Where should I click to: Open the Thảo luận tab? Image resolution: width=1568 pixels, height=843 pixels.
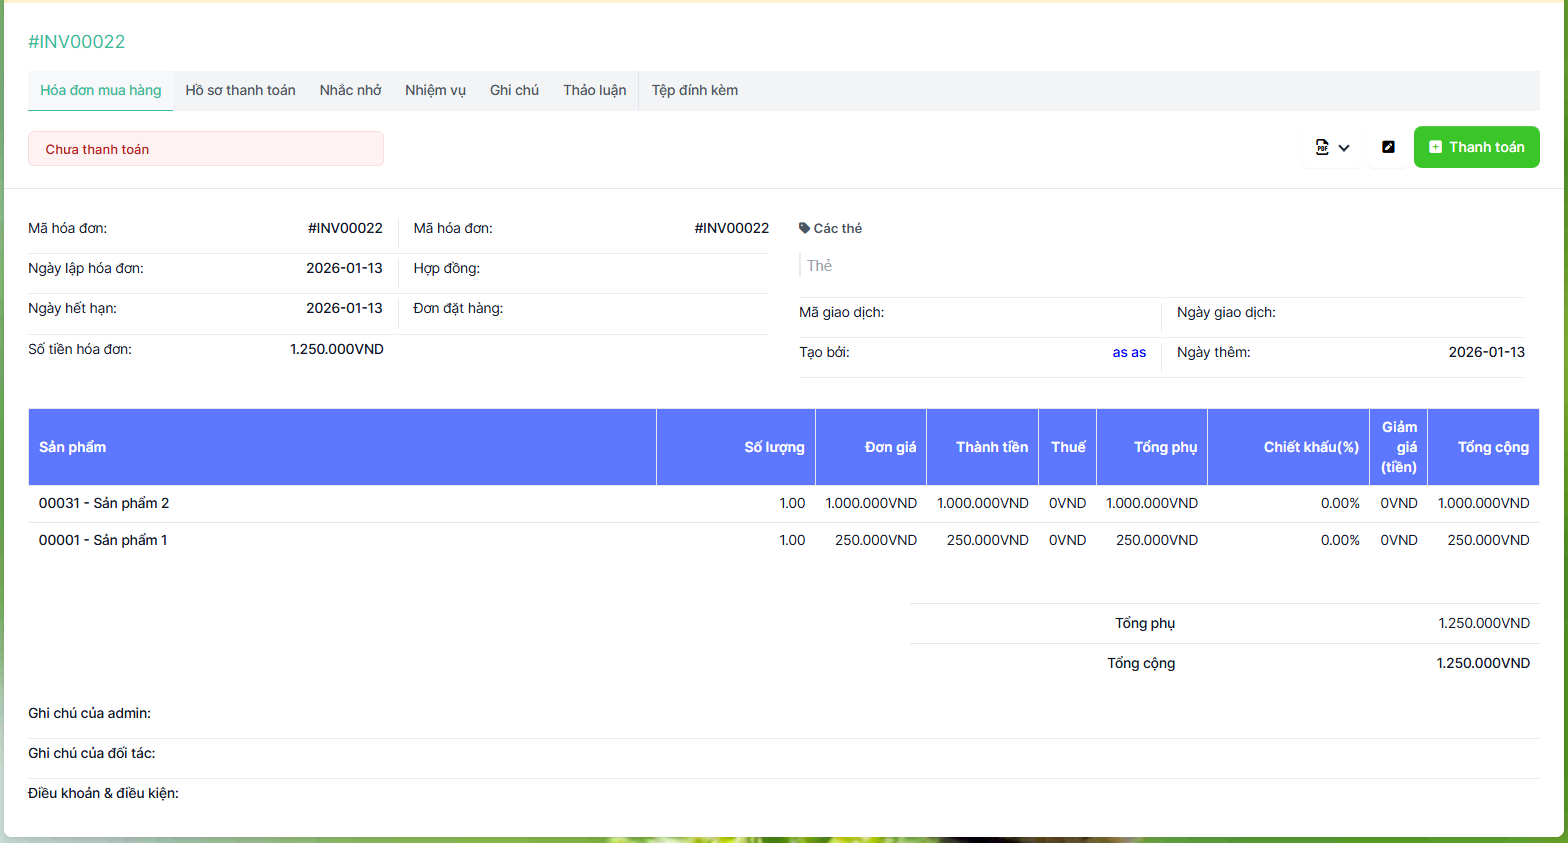[x=594, y=90]
